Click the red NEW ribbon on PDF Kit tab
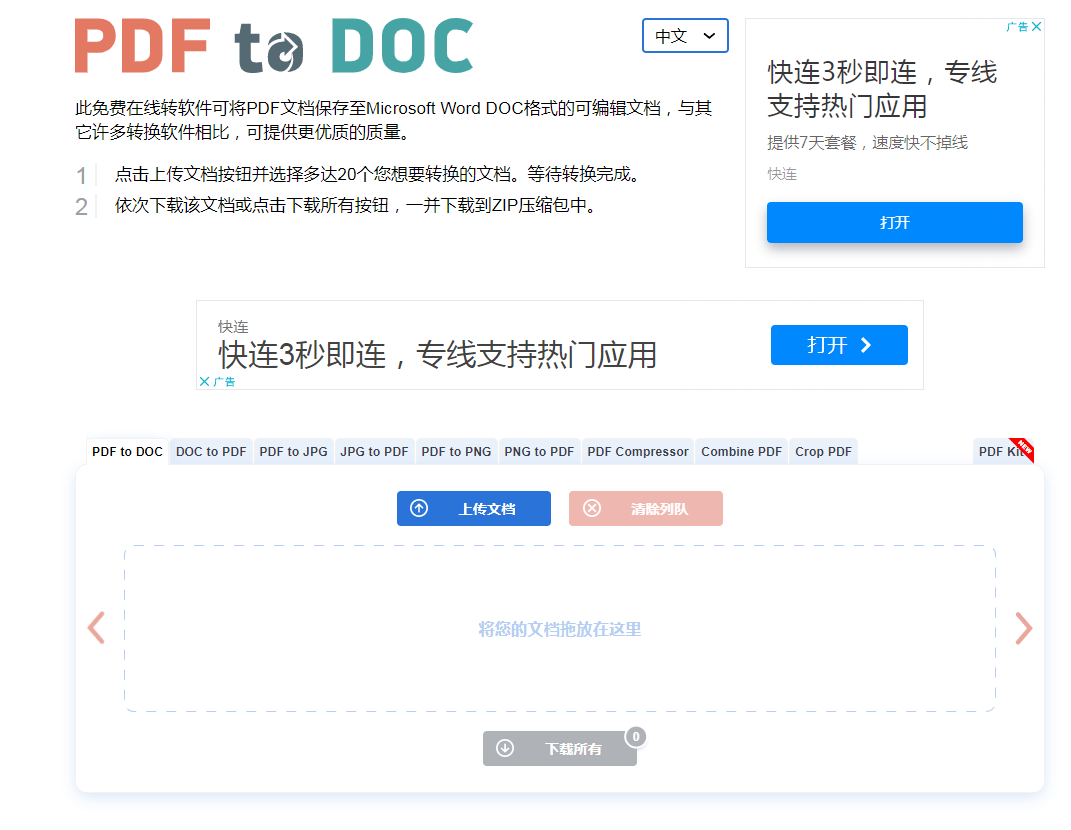 coord(1026,448)
